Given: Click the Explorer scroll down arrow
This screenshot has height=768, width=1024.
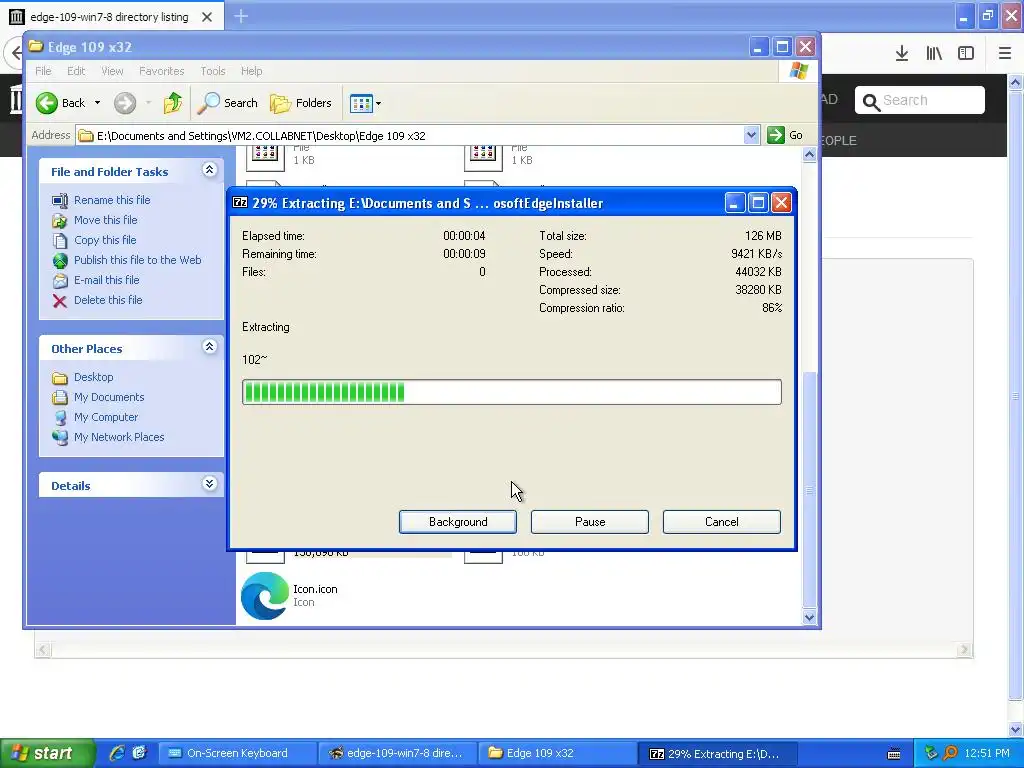Looking at the screenshot, I should (809, 617).
